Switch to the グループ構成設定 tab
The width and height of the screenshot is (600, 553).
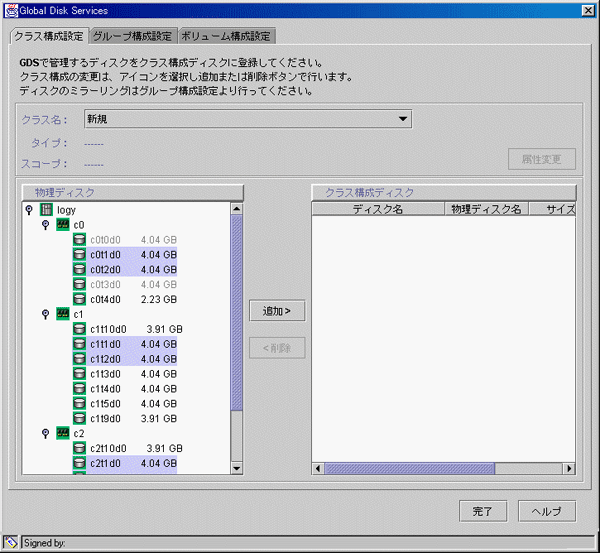pos(133,36)
